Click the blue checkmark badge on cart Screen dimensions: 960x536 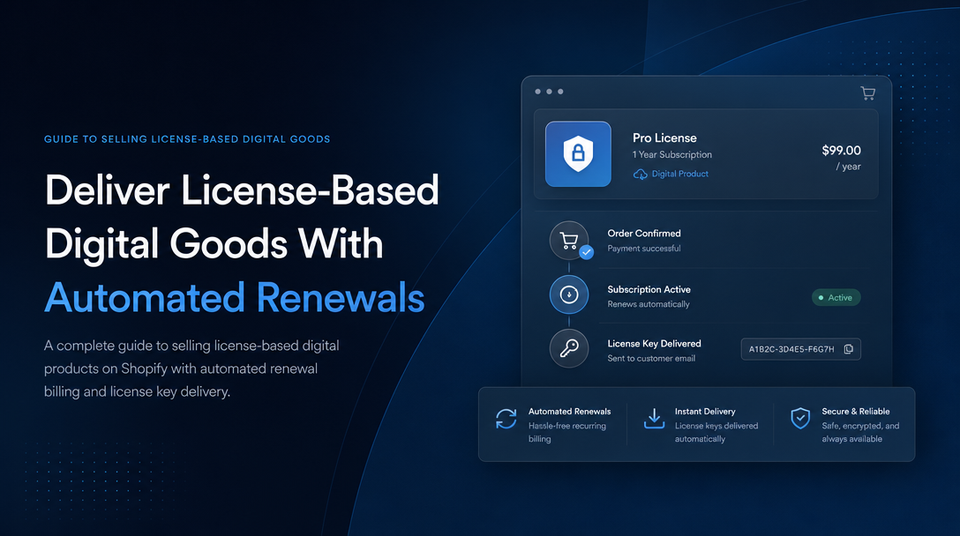587,252
